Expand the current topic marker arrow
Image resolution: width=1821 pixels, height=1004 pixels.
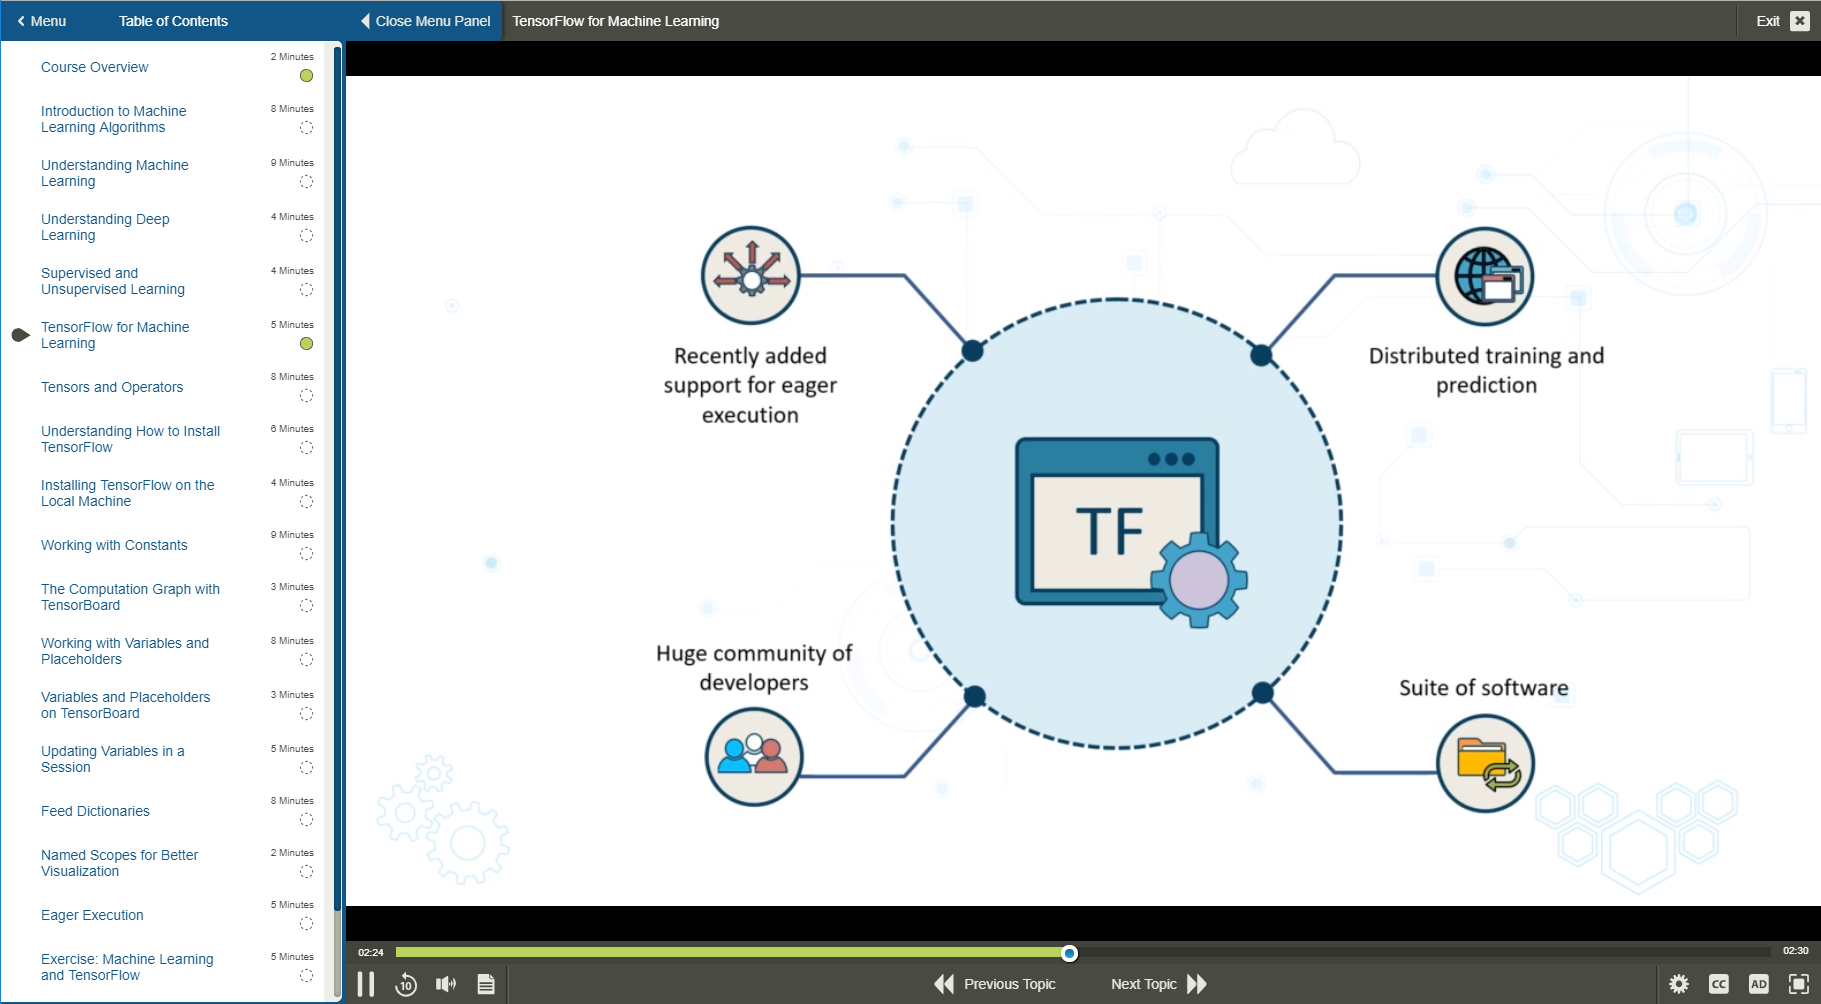(19, 335)
